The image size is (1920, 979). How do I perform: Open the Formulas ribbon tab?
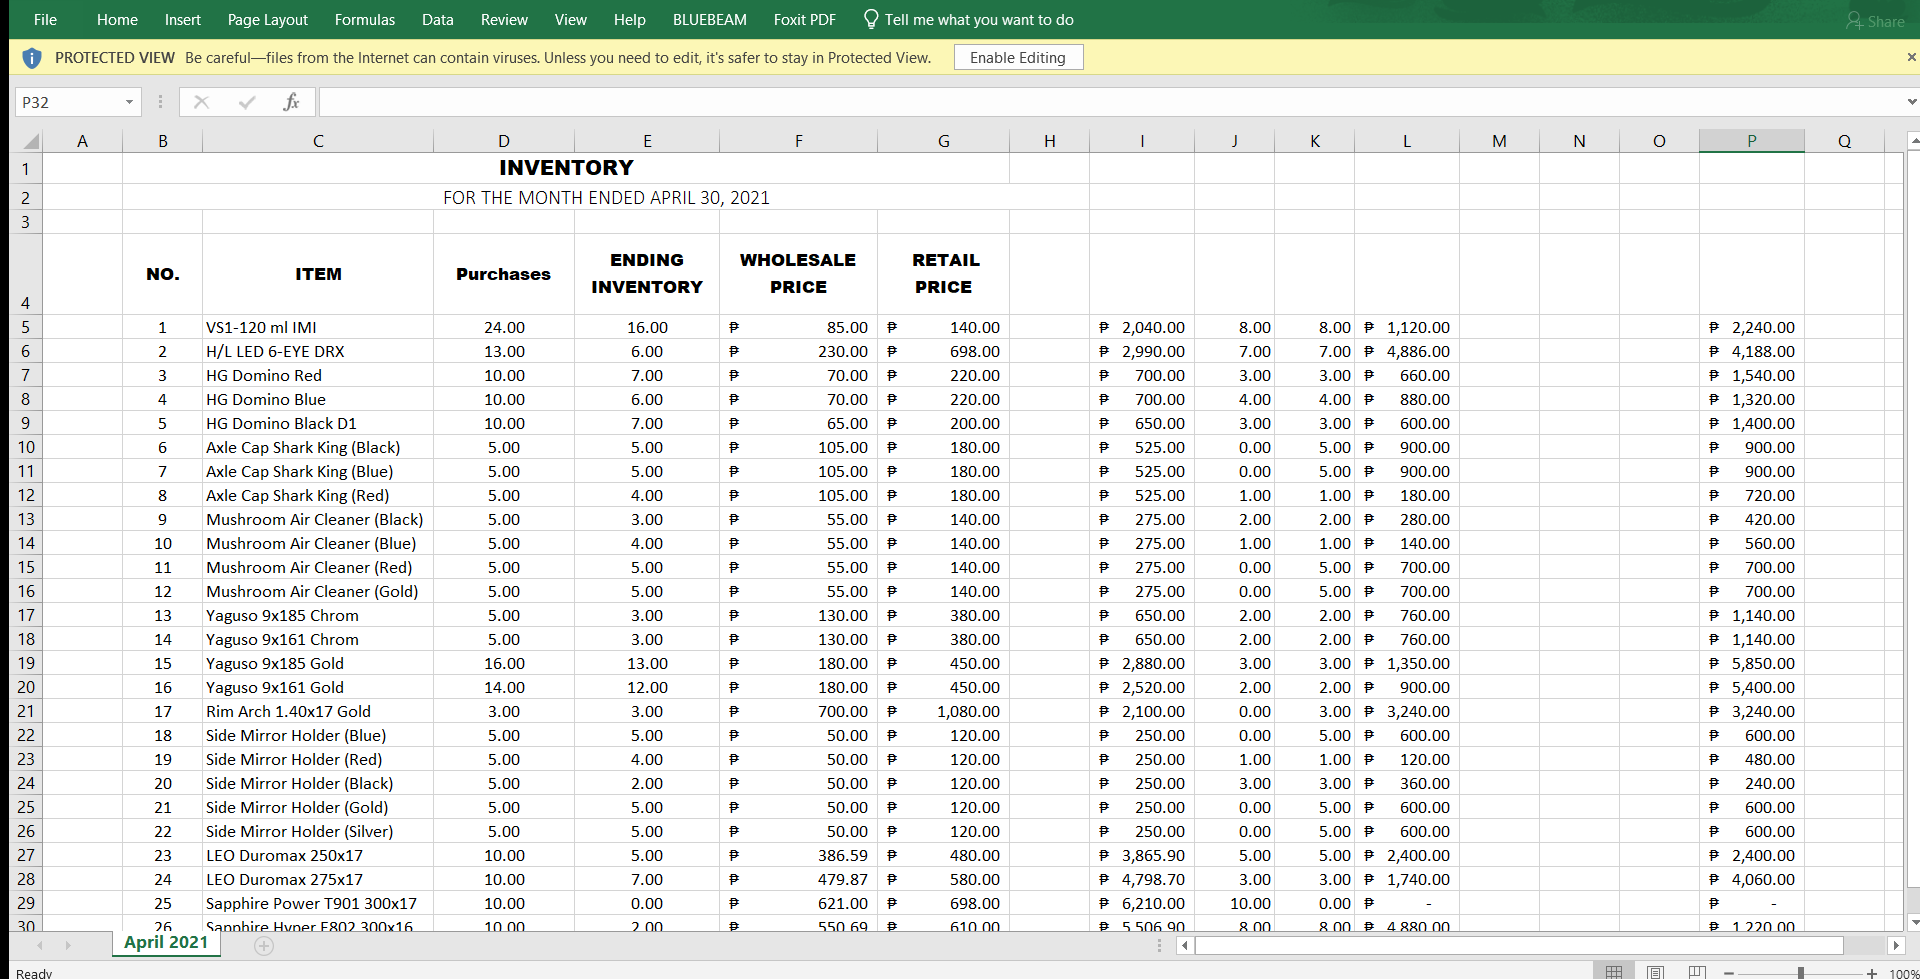click(364, 20)
